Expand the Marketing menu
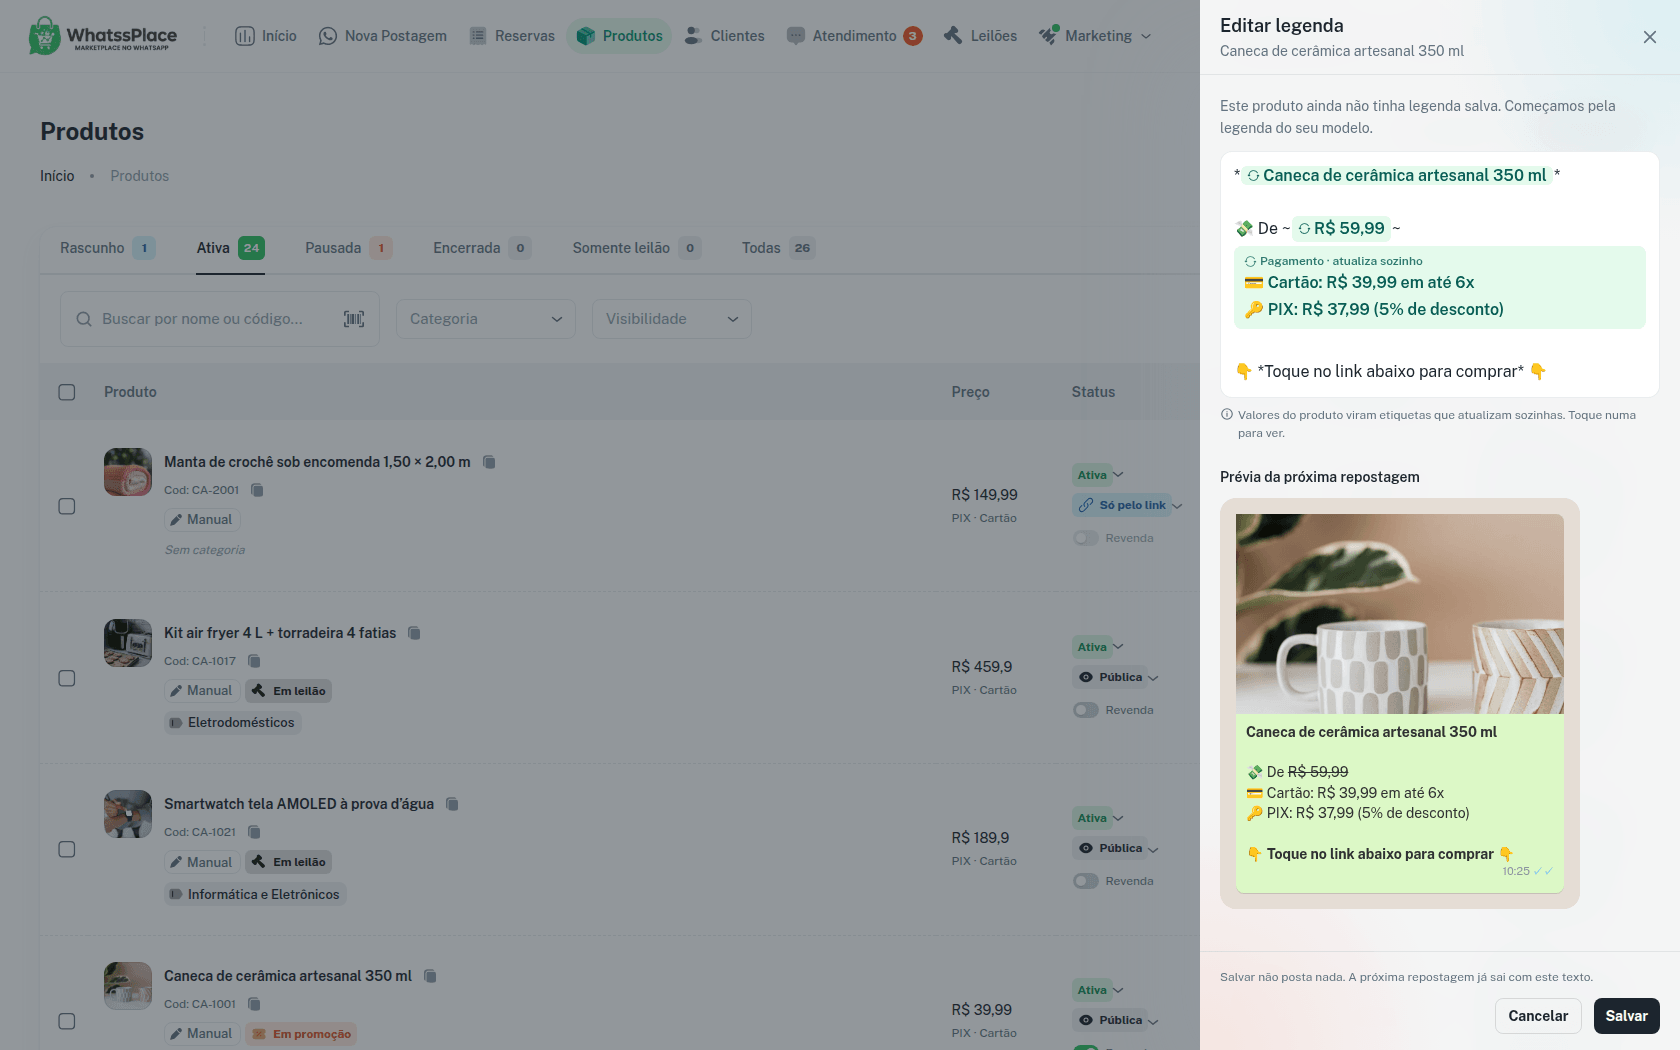1680x1050 pixels. pos(1095,36)
